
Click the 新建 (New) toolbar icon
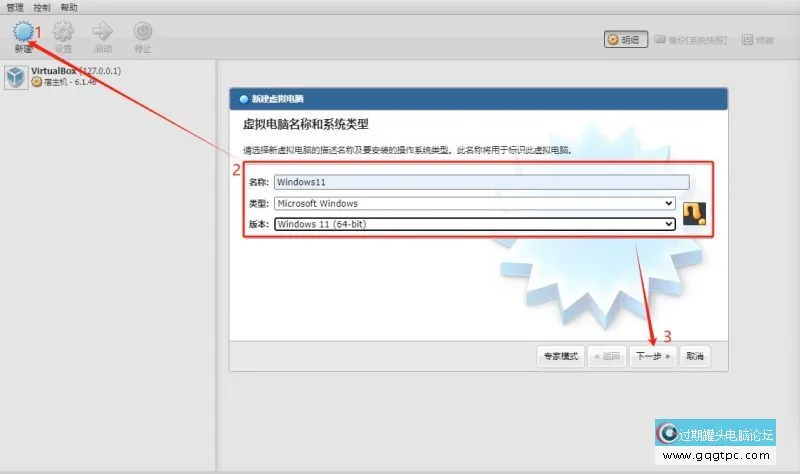pos(22,33)
